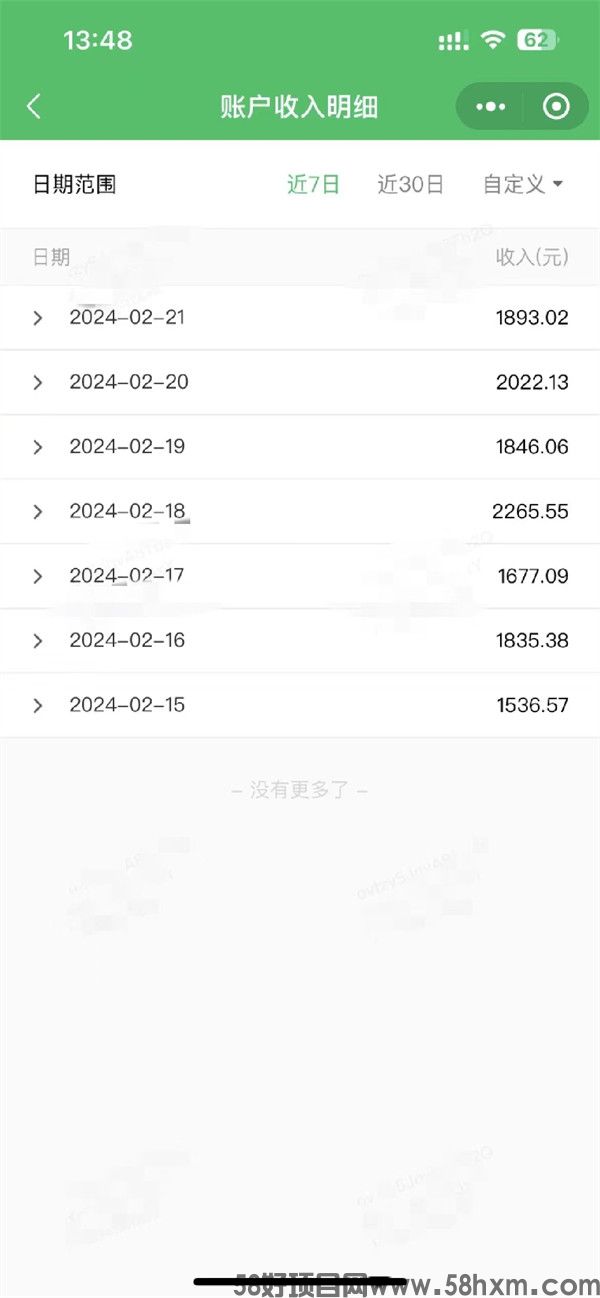This screenshot has width=600, height=1298.
Task: Expand the 2024-02-19 row chevron
Action: coord(38,447)
